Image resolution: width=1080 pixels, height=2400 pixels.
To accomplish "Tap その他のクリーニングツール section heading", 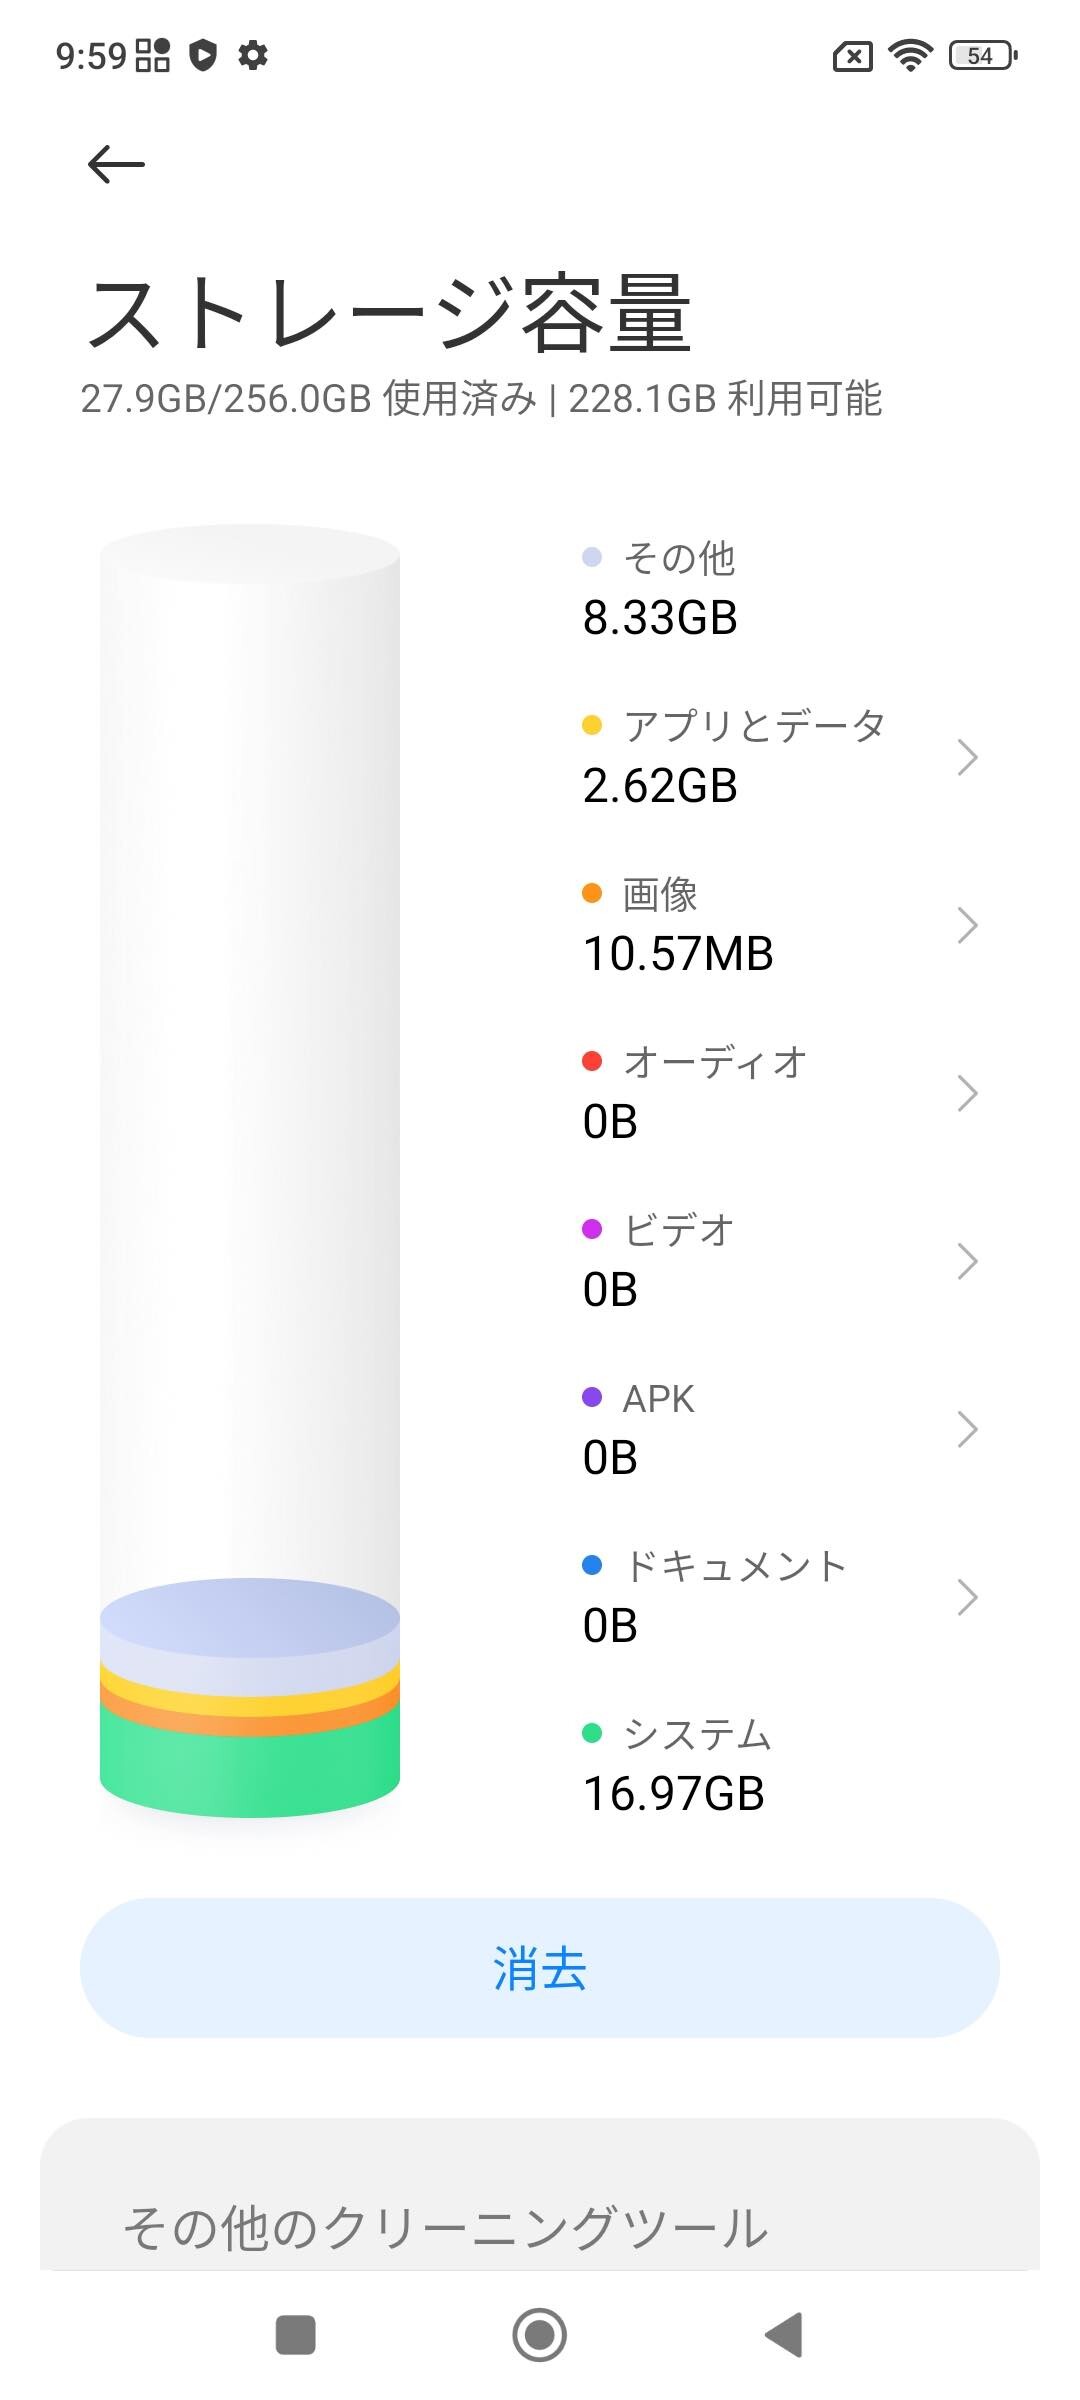I will [x=445, y=2228].
